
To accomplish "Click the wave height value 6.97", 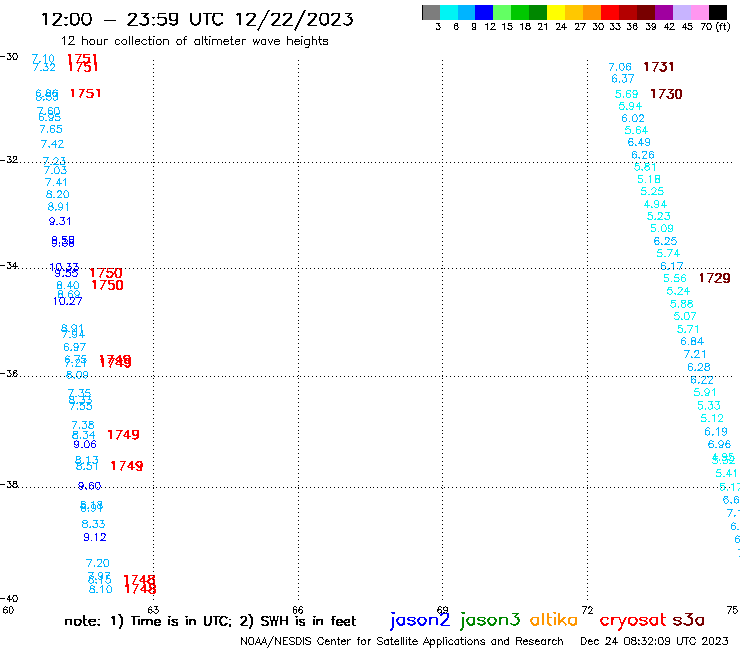I will pos(75,347).
